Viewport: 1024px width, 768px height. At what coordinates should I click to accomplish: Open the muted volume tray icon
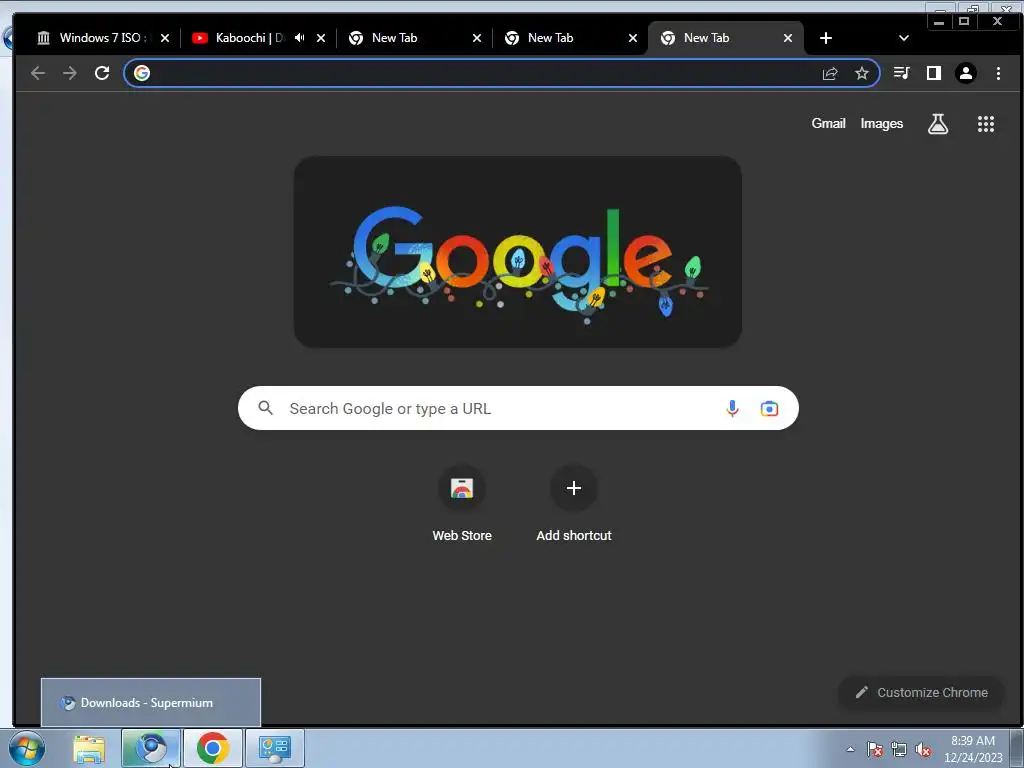(923, 749)
